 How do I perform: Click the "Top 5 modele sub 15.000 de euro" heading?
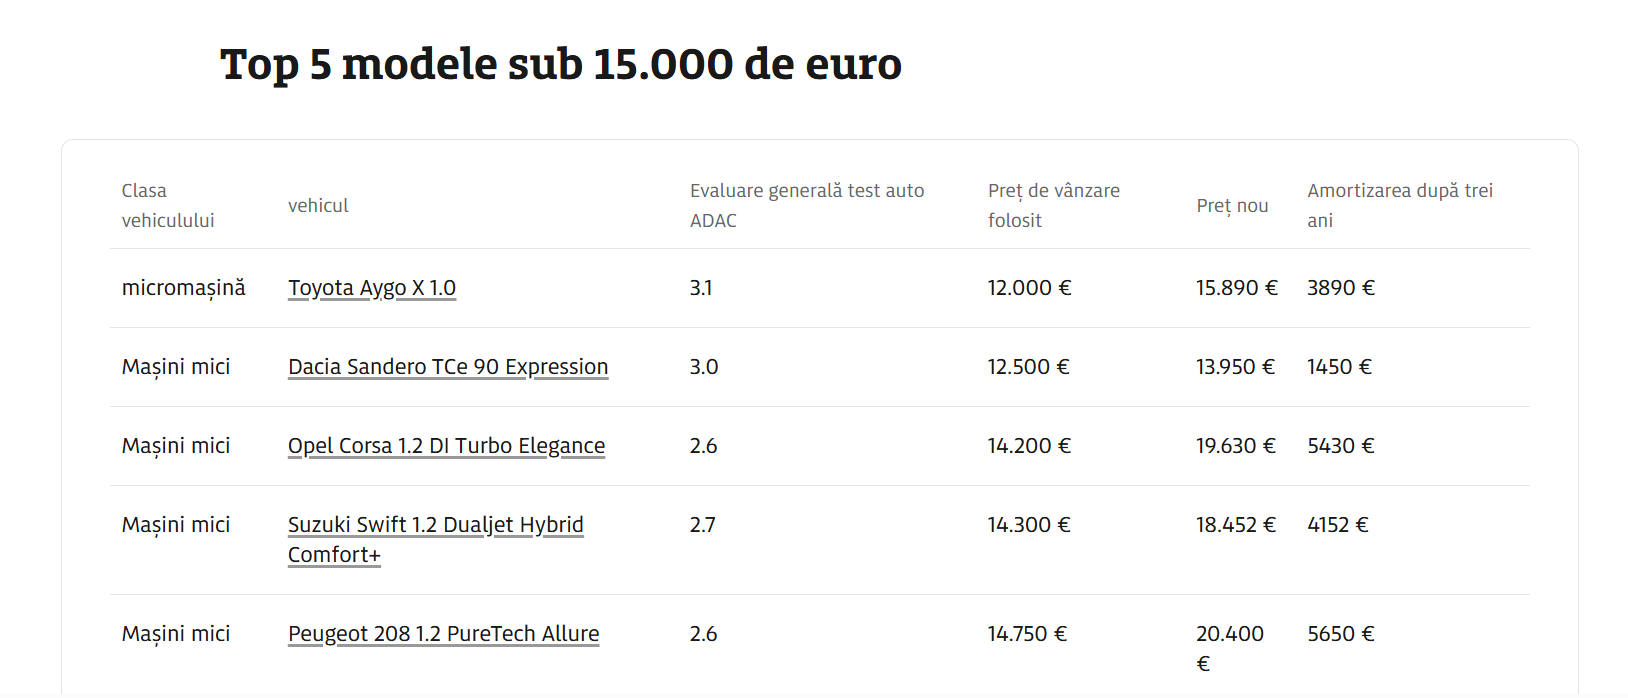pos(560,64)
